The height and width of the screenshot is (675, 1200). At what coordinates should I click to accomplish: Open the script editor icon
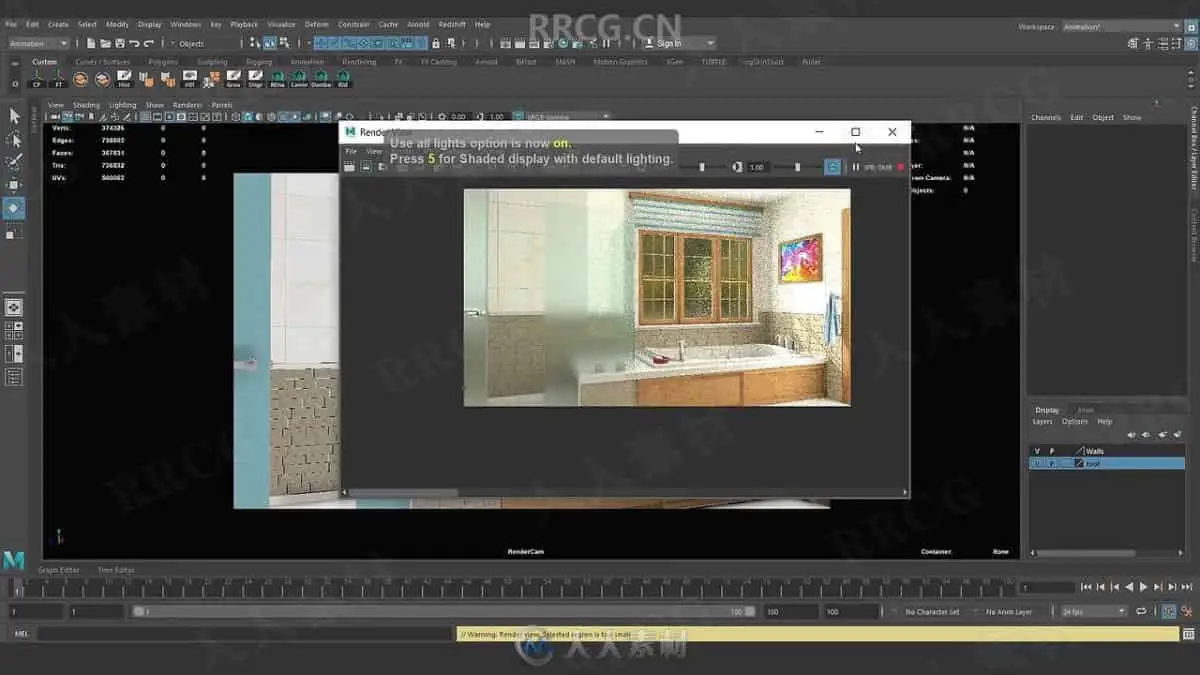1186,634
